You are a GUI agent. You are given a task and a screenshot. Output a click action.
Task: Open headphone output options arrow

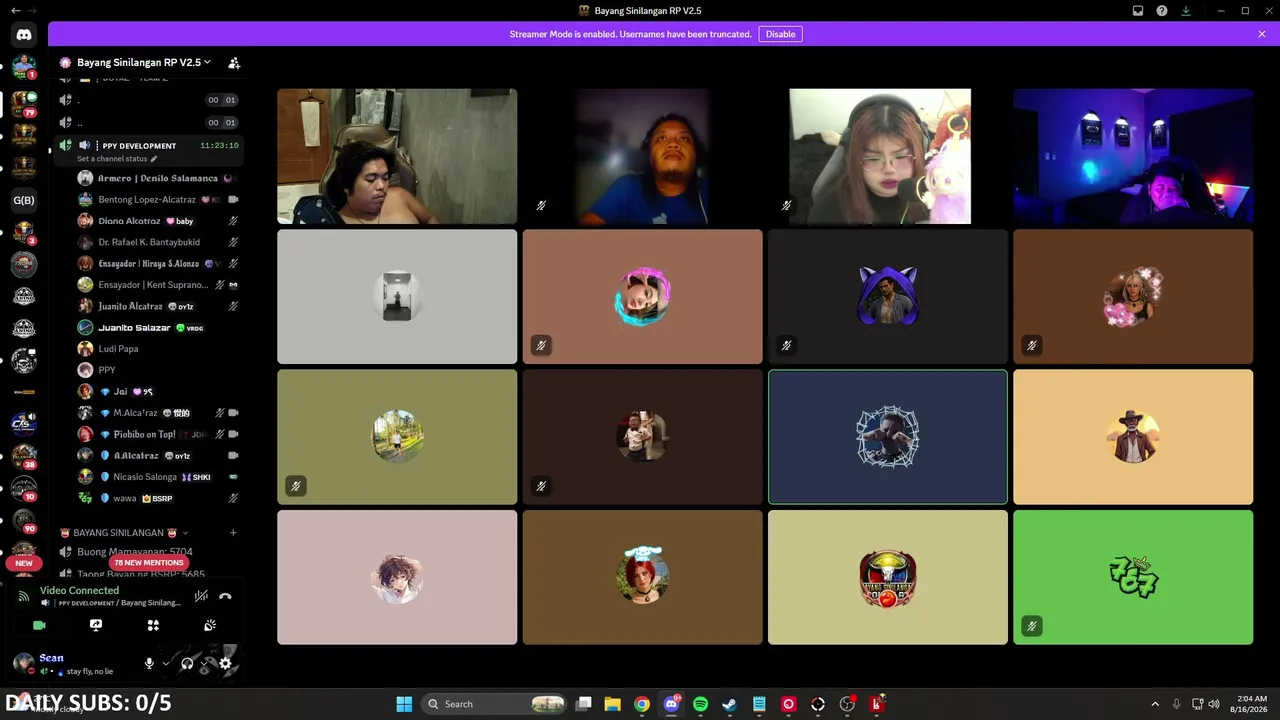click(204, 663)
